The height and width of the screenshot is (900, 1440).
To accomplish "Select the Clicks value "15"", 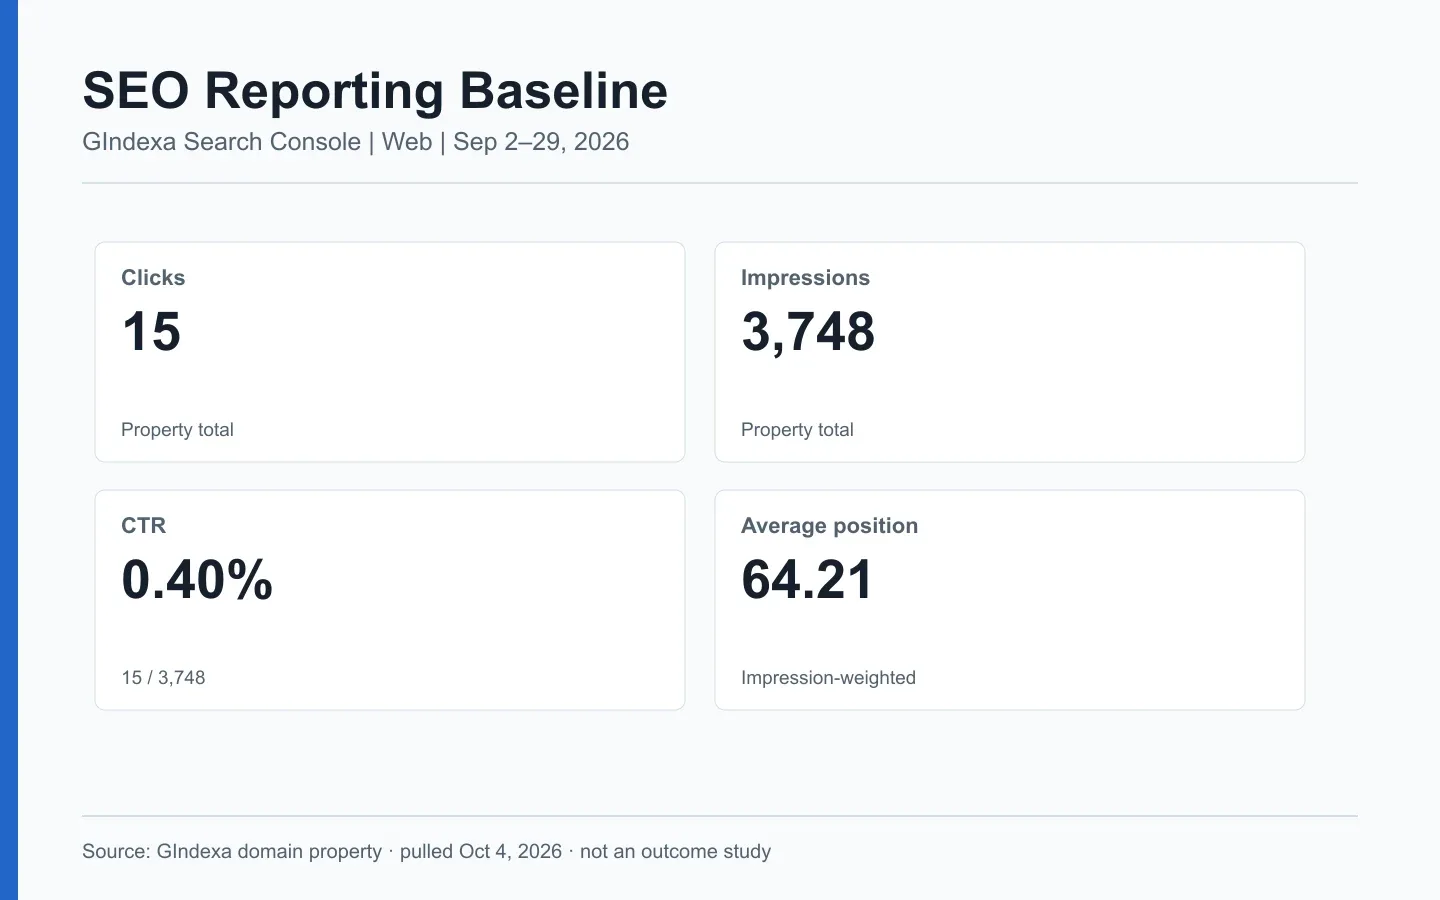I will point(151,332).
